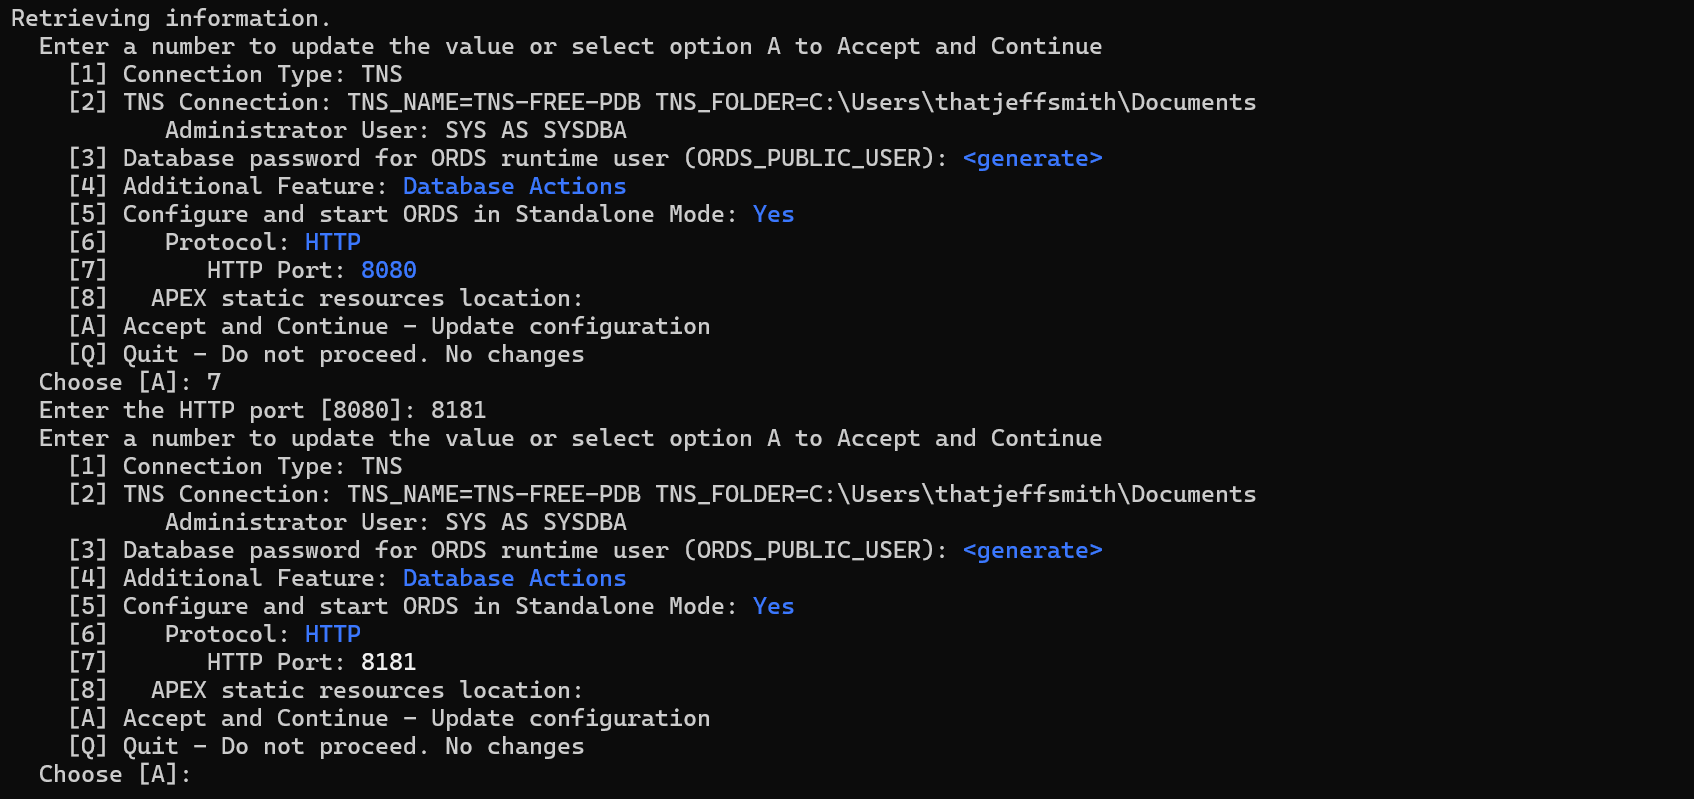Screen dimensions: 1694x799
Task: Click '[A] Accept and Continue' below port 8181 menu
Action: coord(389,718)
